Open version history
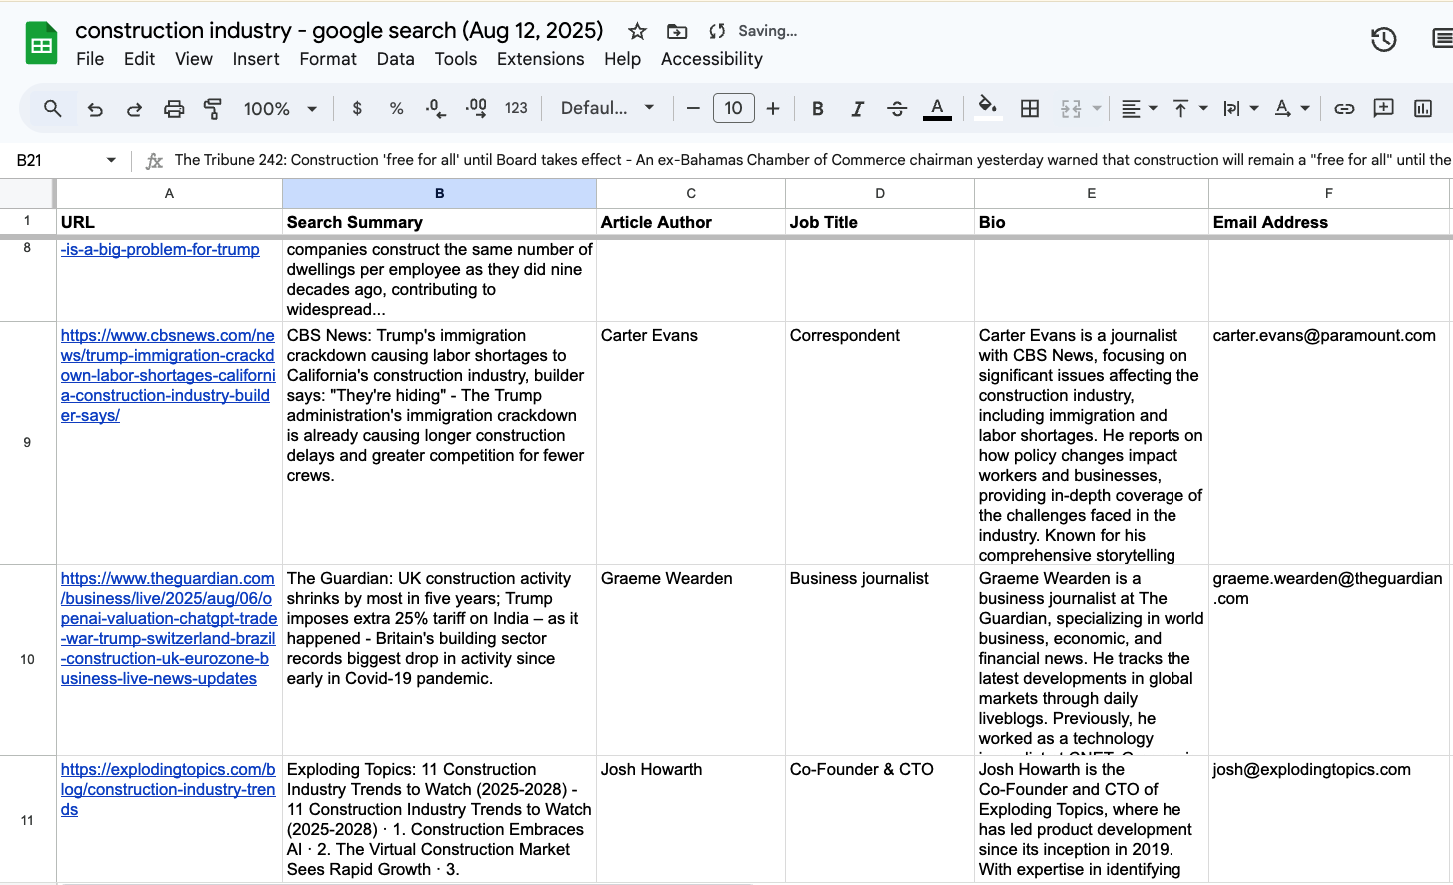 pyautogui.click(x=1383, y=39)
